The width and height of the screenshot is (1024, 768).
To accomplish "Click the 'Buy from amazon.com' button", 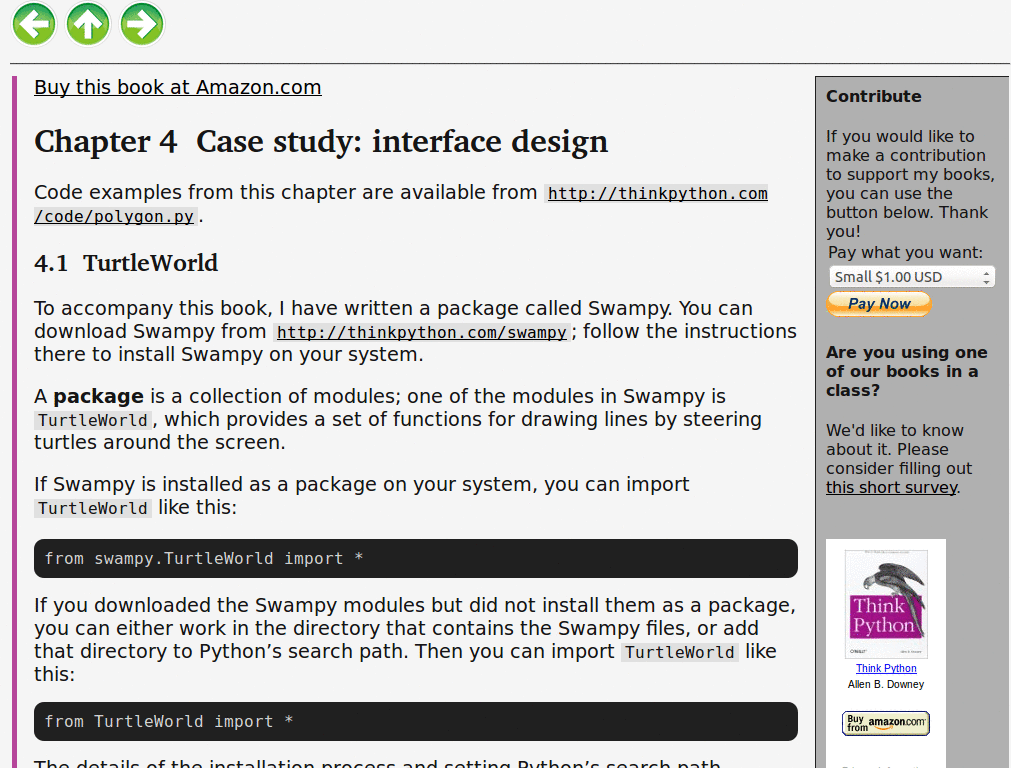I will click(886, 723).
